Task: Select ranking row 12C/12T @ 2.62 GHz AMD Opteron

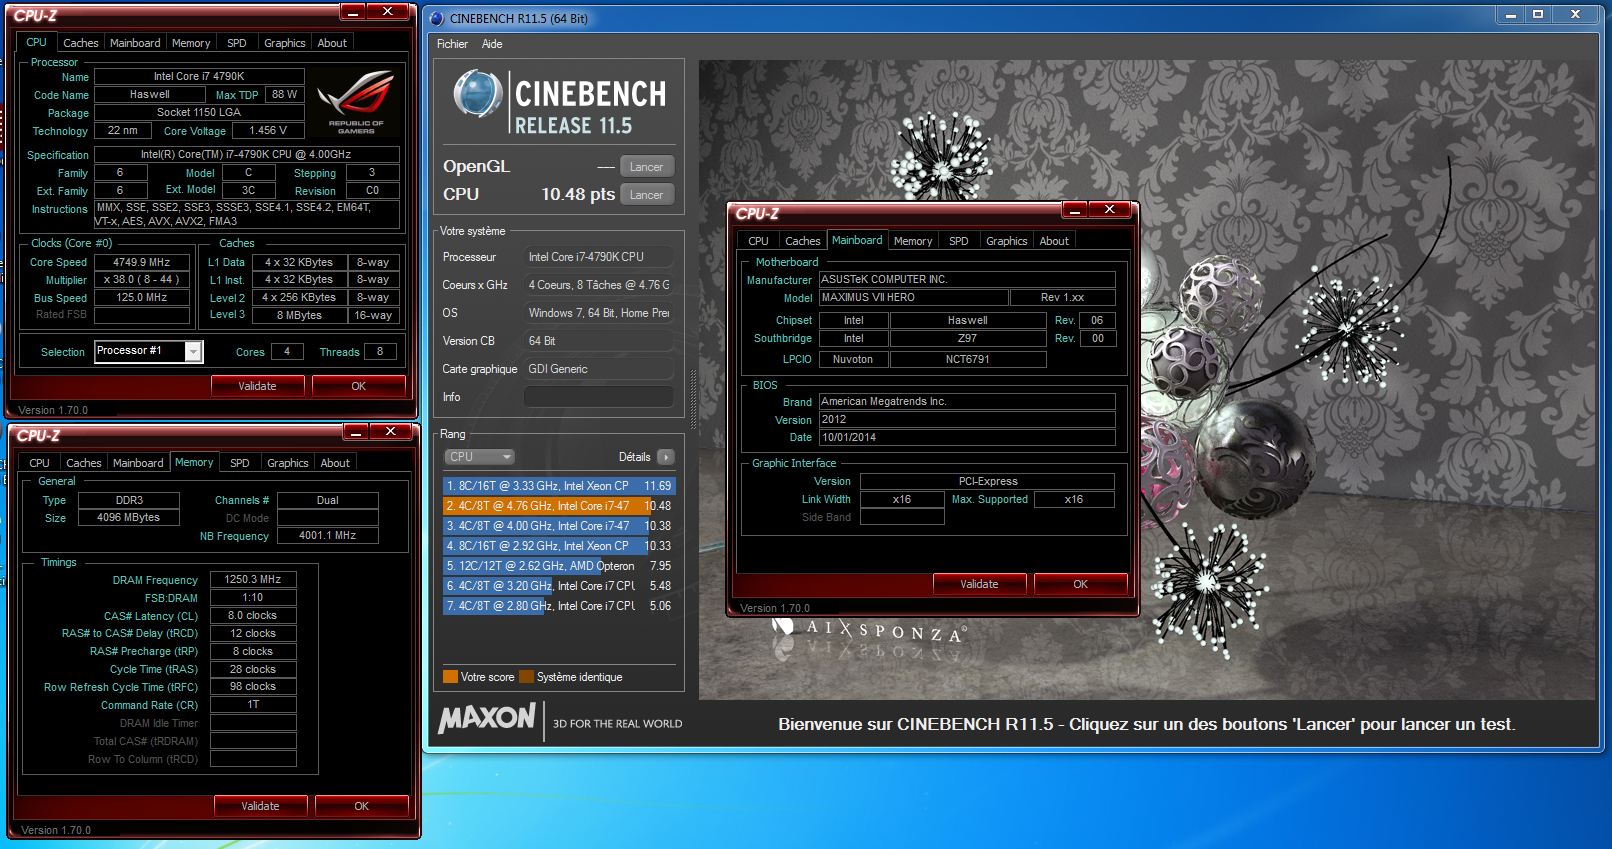Action: [559, 566]
